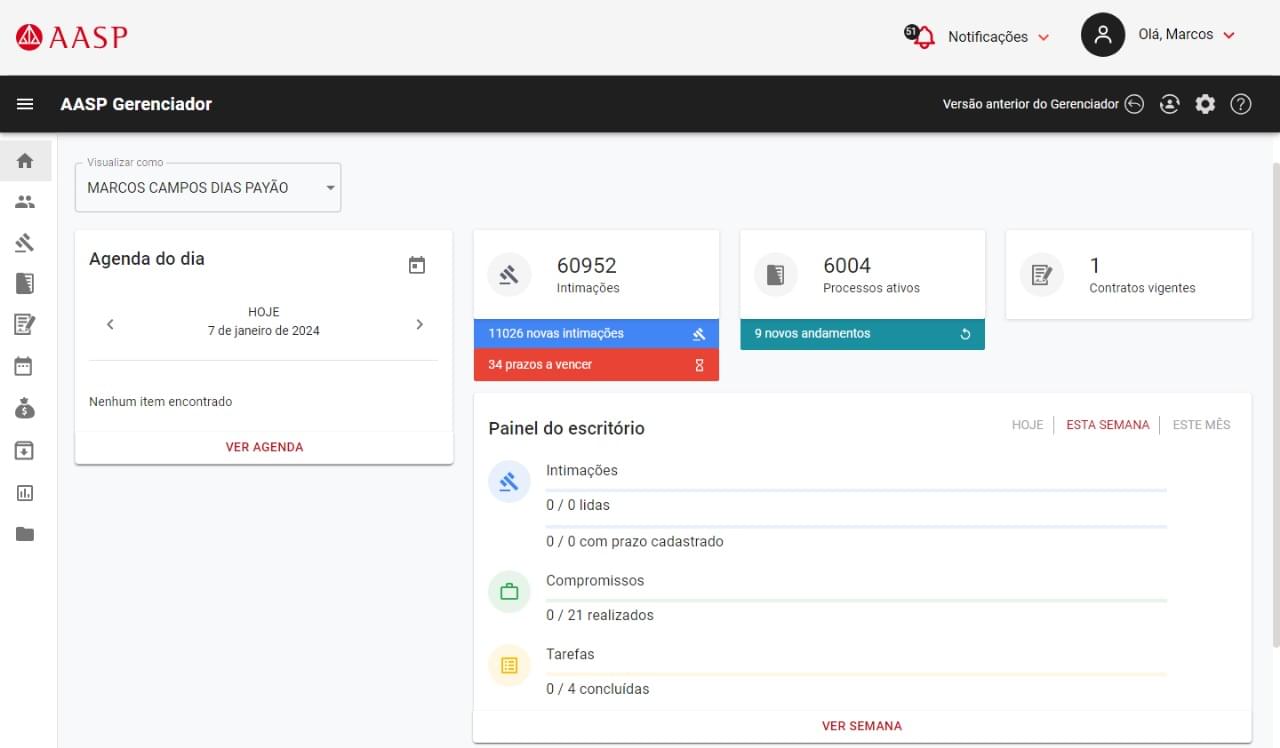Click the page vertical scrollbar
The image size is (1280, 748).
click(x=1275, y=404)
